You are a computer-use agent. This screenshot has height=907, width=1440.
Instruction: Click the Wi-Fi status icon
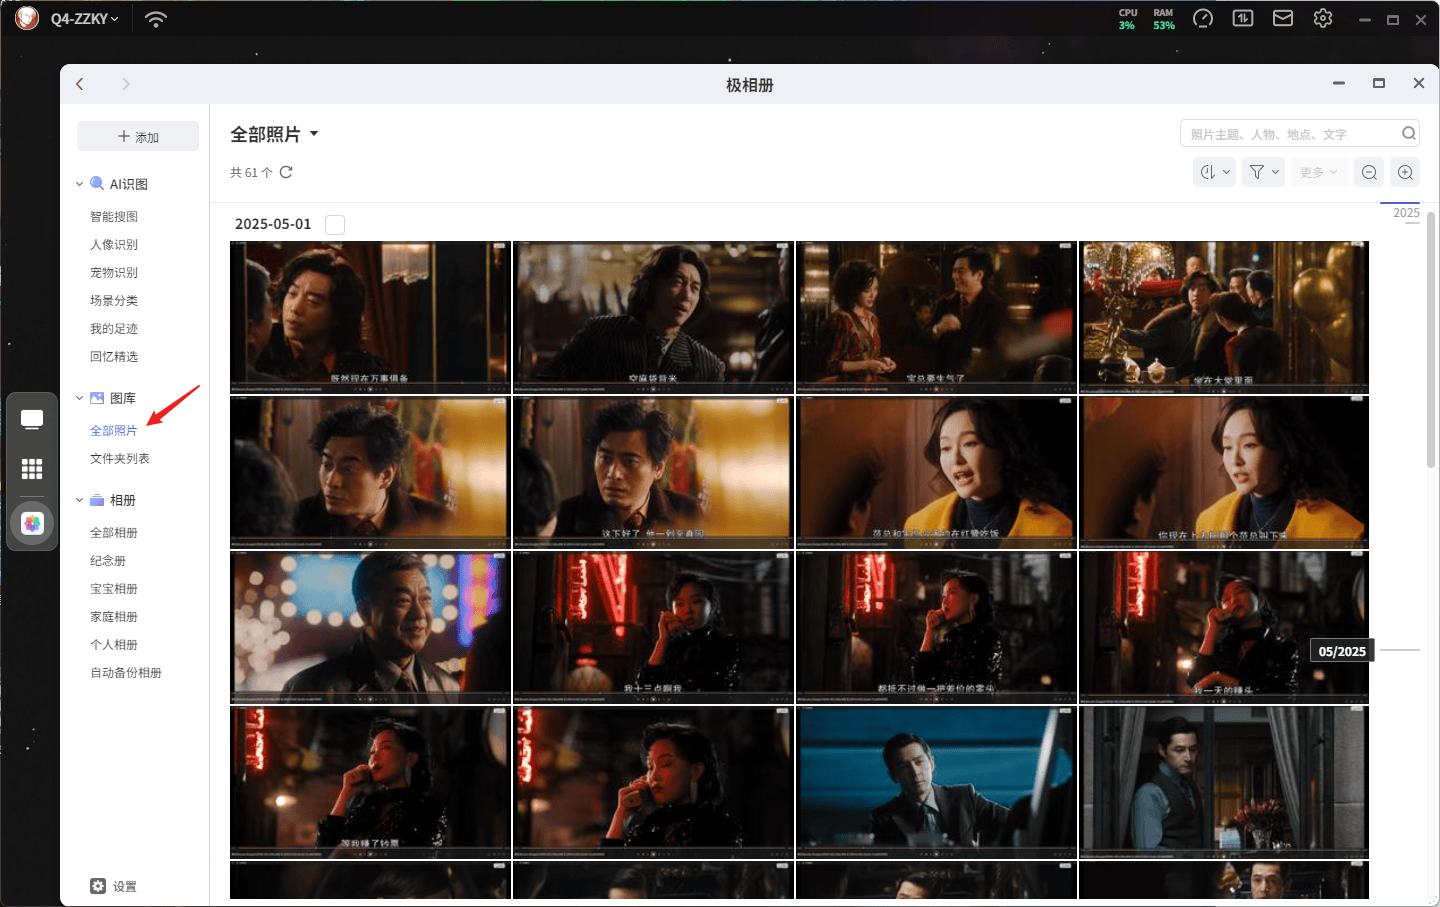coord(156,19)
